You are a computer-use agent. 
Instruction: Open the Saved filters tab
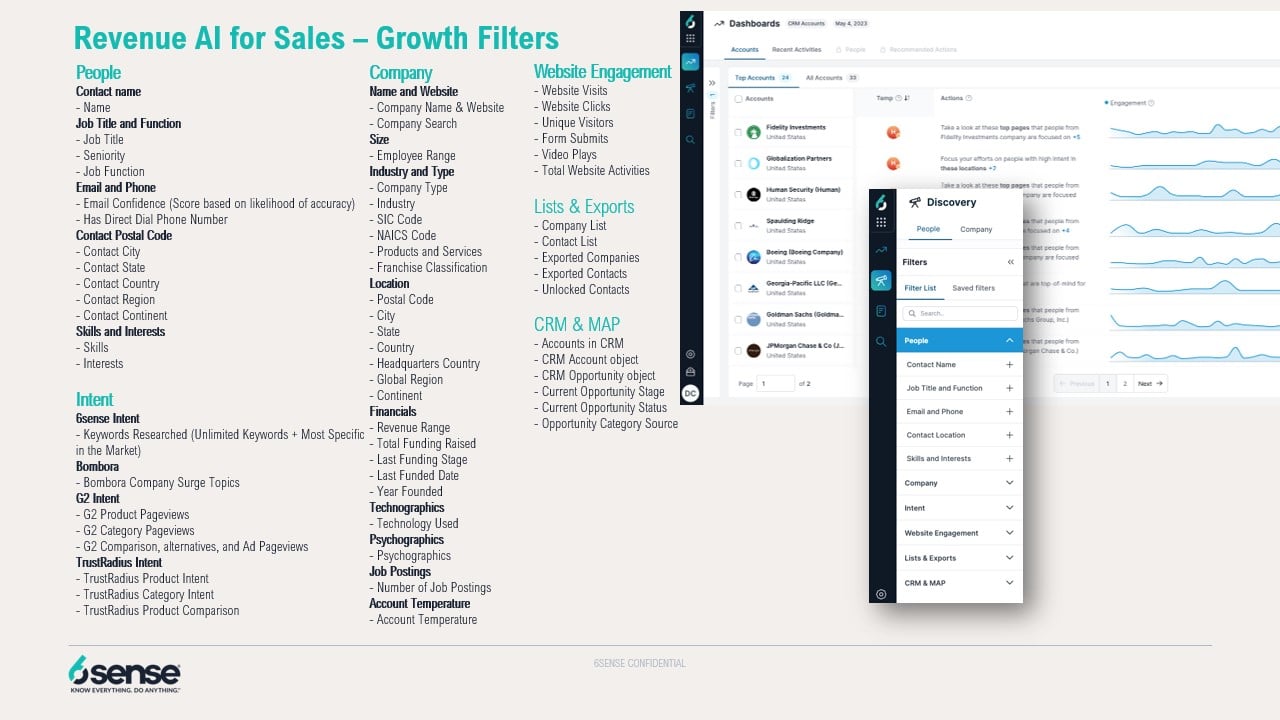pos(973,288)
